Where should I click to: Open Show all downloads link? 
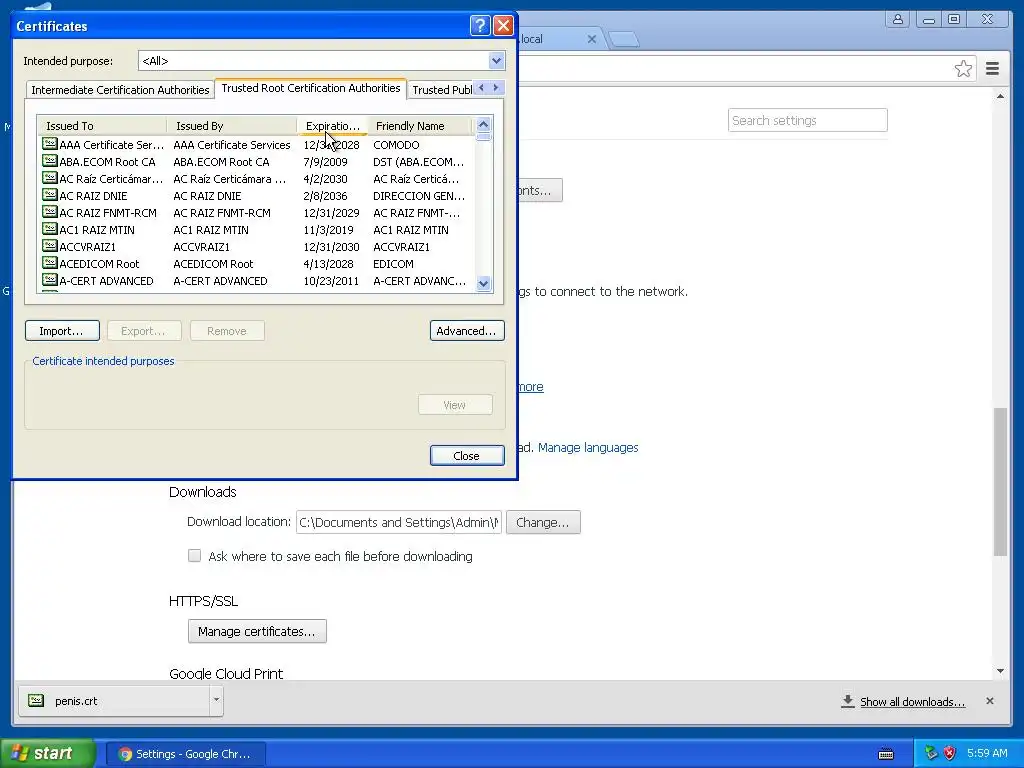pos(912,701)
